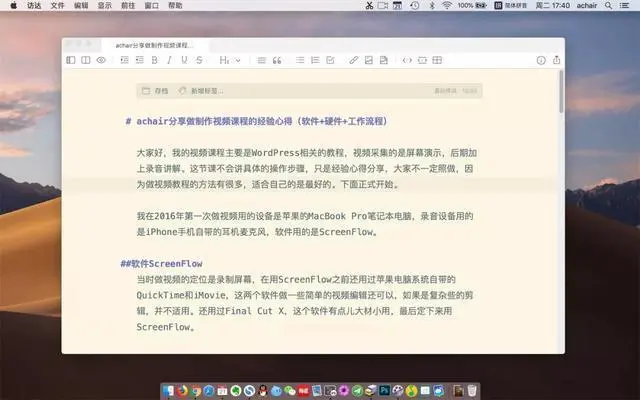Open the 编辑 menu
Viewport: 640px width, 400px height.
(x=81, y=5)
